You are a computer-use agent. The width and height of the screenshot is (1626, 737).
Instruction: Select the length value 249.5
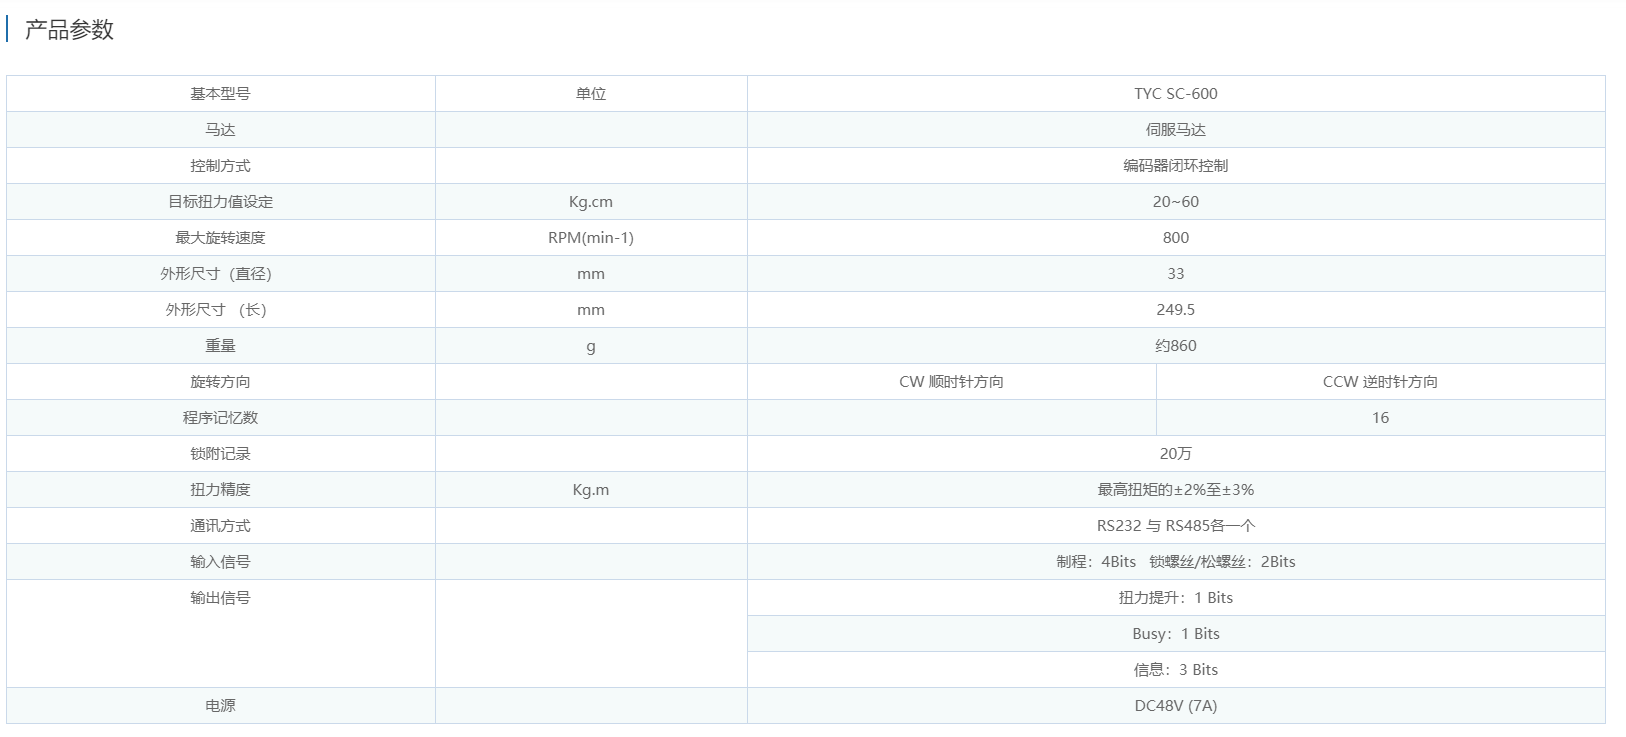tap(1176, 310)
